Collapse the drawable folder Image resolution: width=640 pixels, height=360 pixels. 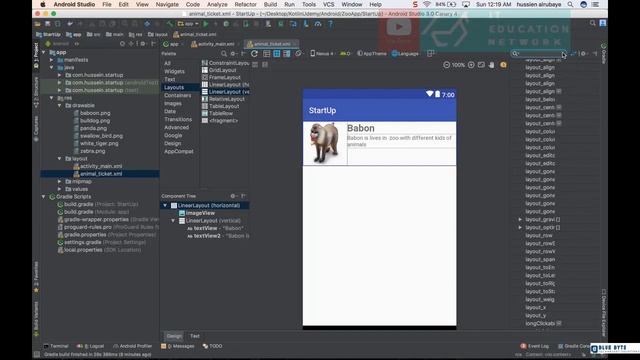60,105
